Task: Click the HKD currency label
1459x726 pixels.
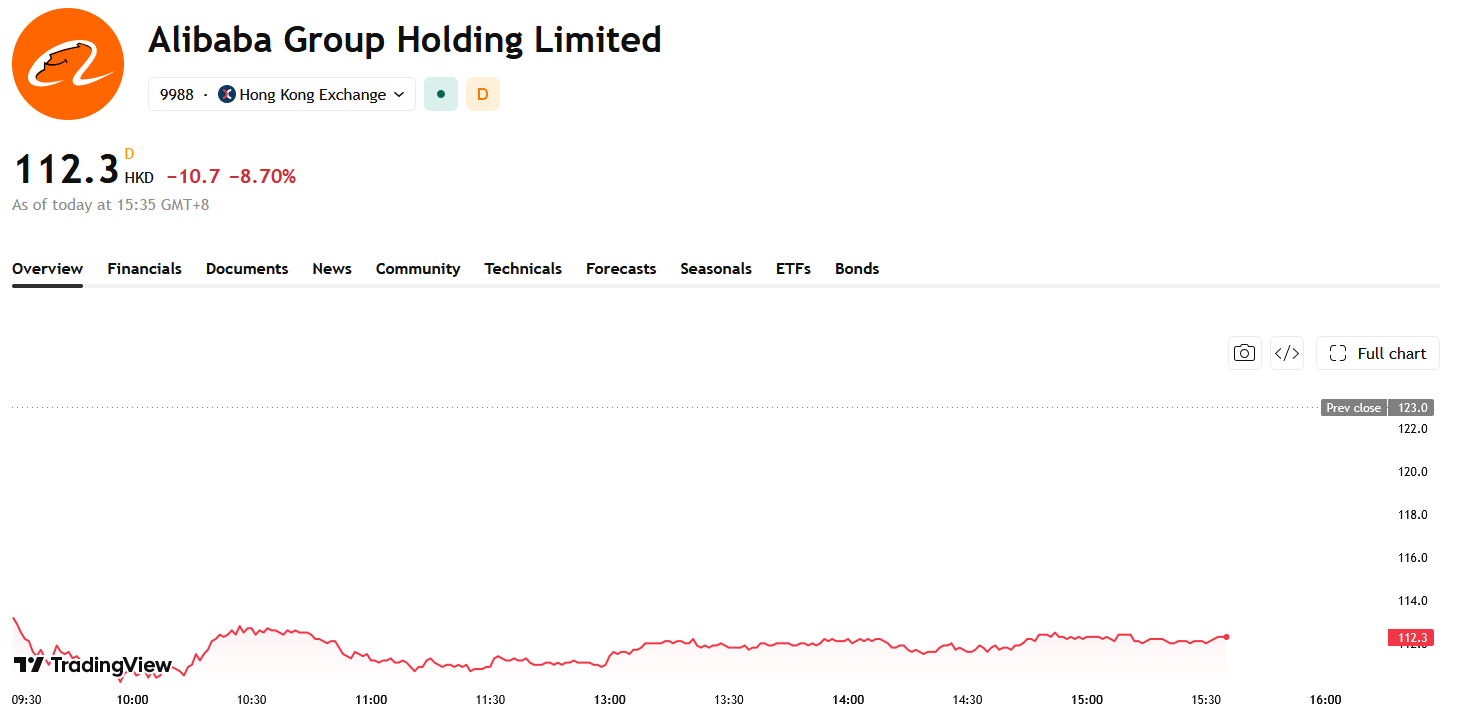Action: click(x=139, y=178)
